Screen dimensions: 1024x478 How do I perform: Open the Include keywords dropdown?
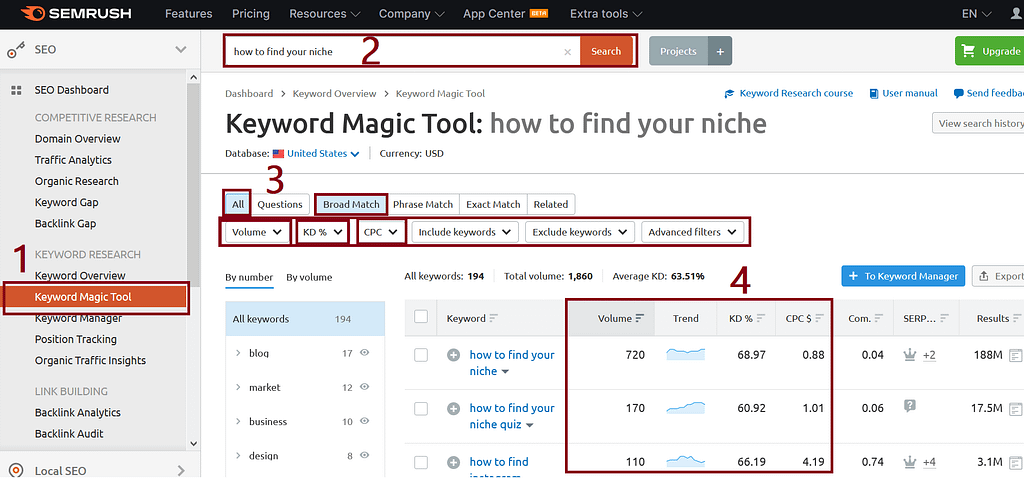[x=465, y=232]
